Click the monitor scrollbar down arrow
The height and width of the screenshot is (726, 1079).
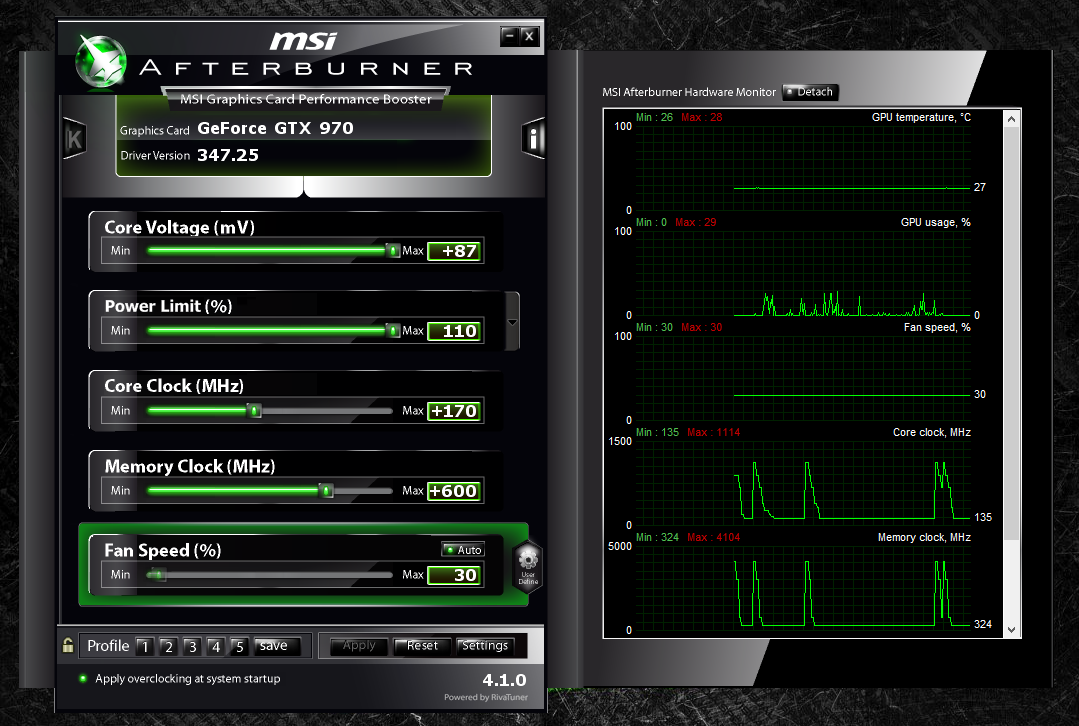(1011, 629)
